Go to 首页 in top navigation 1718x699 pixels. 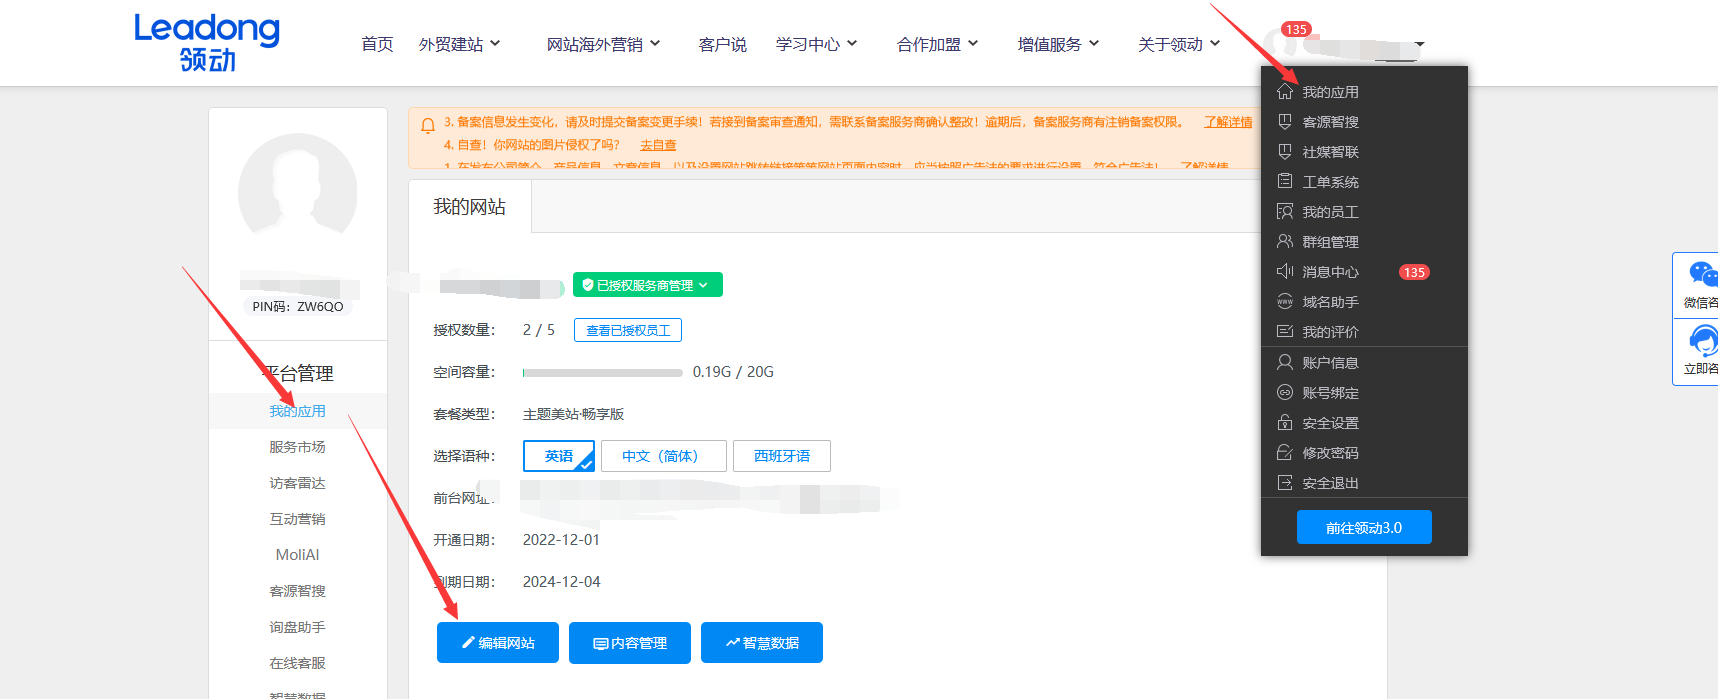point(377,44)
